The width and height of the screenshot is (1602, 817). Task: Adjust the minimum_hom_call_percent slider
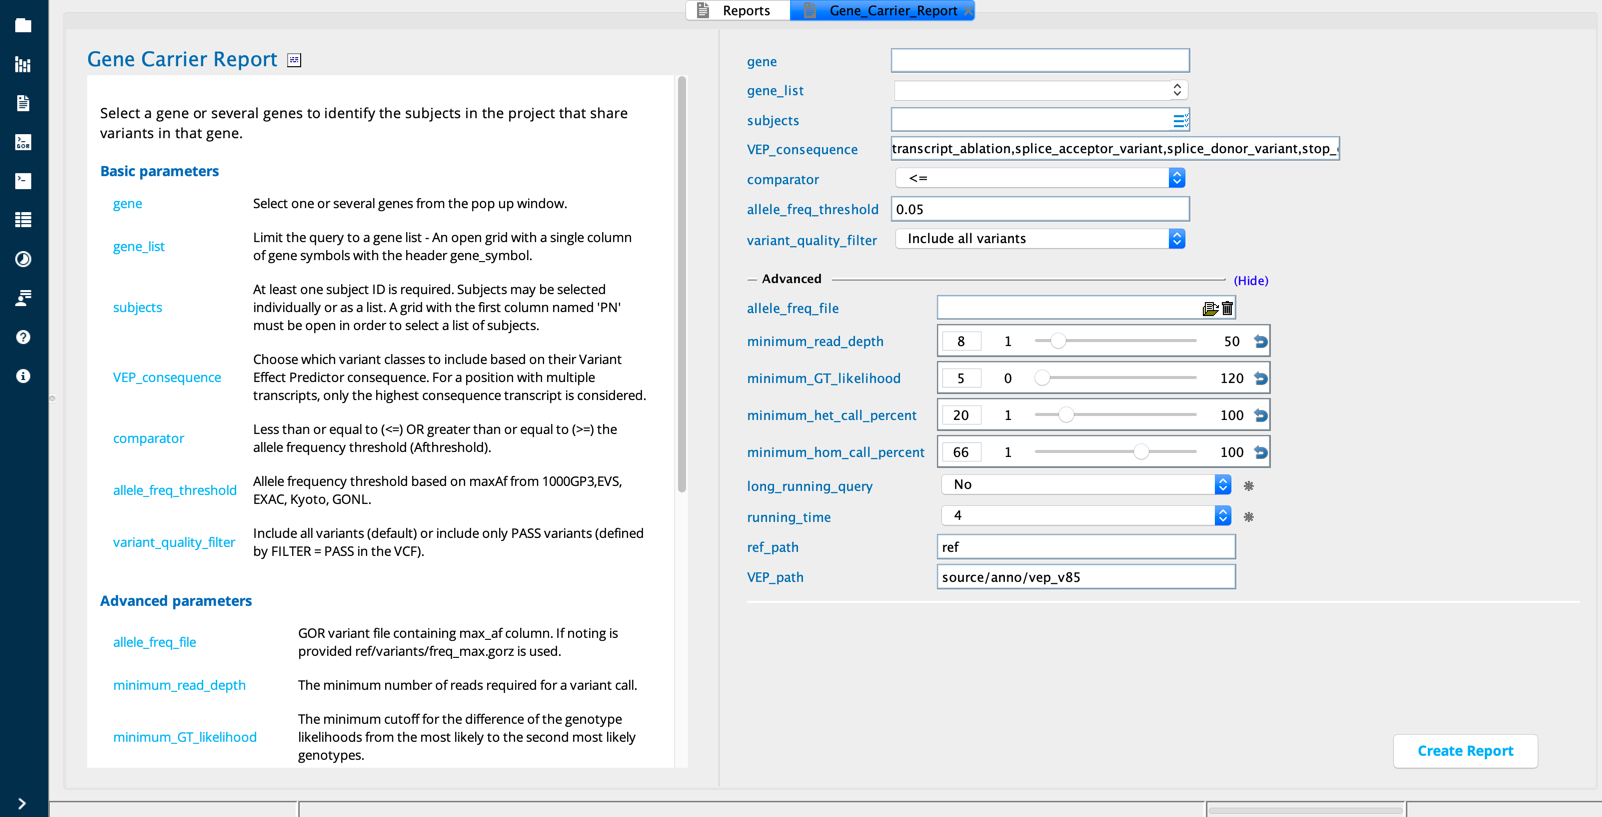1115,453
